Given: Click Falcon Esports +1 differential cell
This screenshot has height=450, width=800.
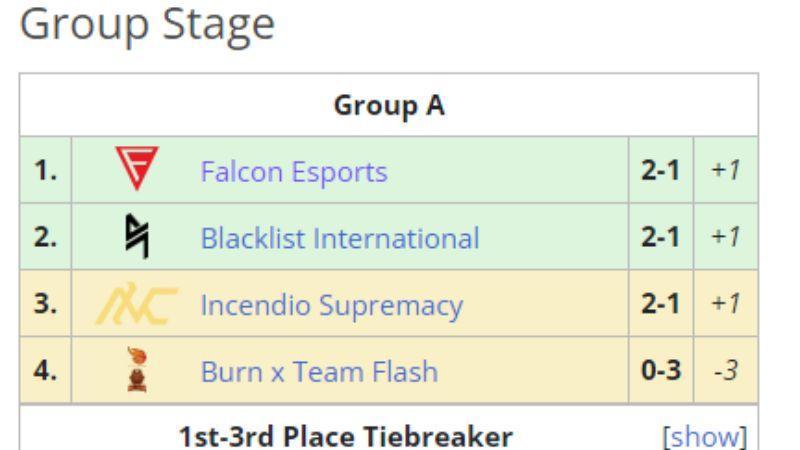Looking at the screenshot, I should tap(726, 170).
